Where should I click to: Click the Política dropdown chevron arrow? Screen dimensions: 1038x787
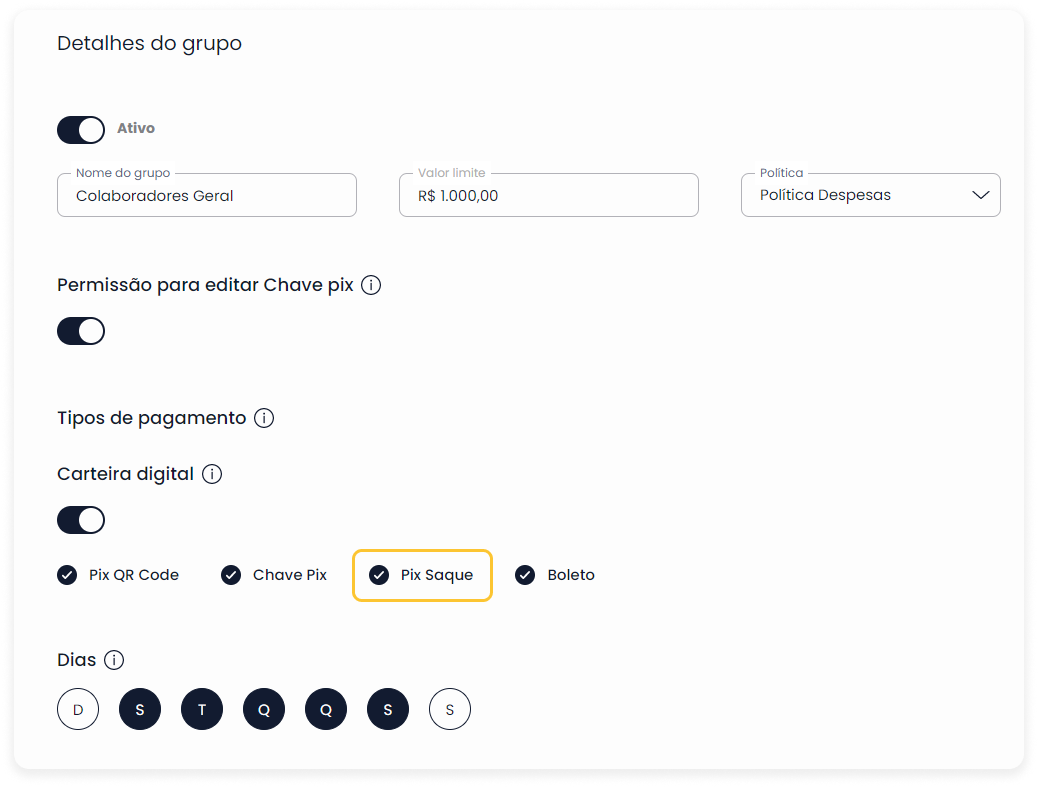(980, 195)
